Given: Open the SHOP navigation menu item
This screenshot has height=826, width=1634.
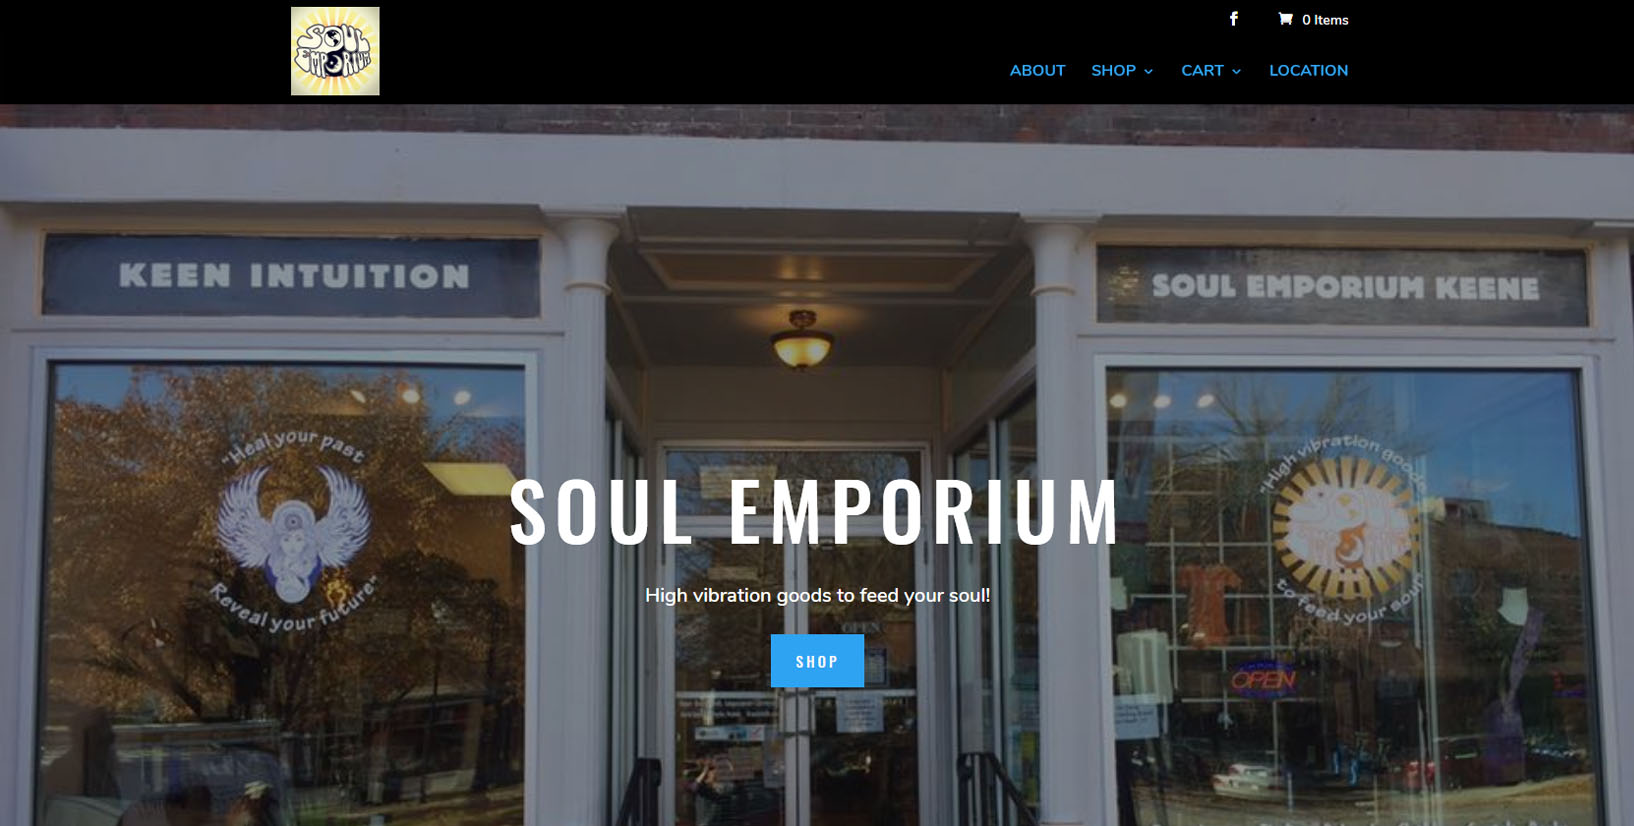Looking at the screenshot, I should 1113,71.
